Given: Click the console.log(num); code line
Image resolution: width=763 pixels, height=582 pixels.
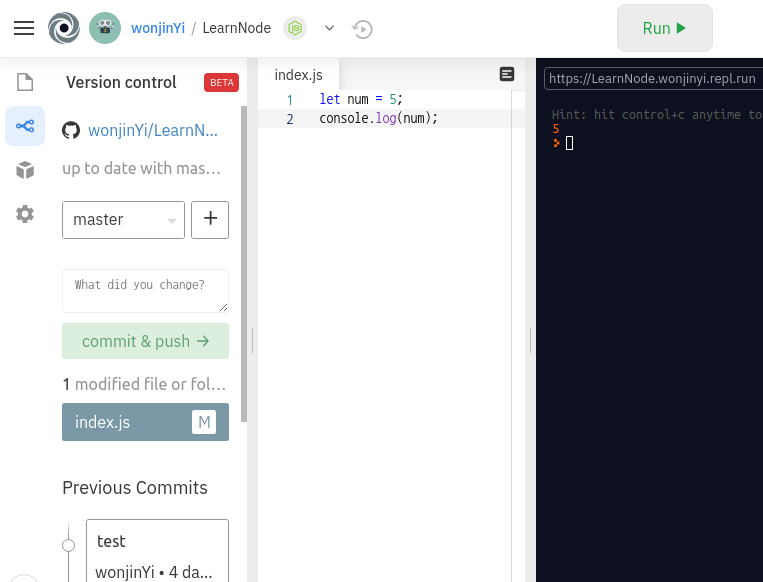Looking at the screenshot, I should coord(379,118).
